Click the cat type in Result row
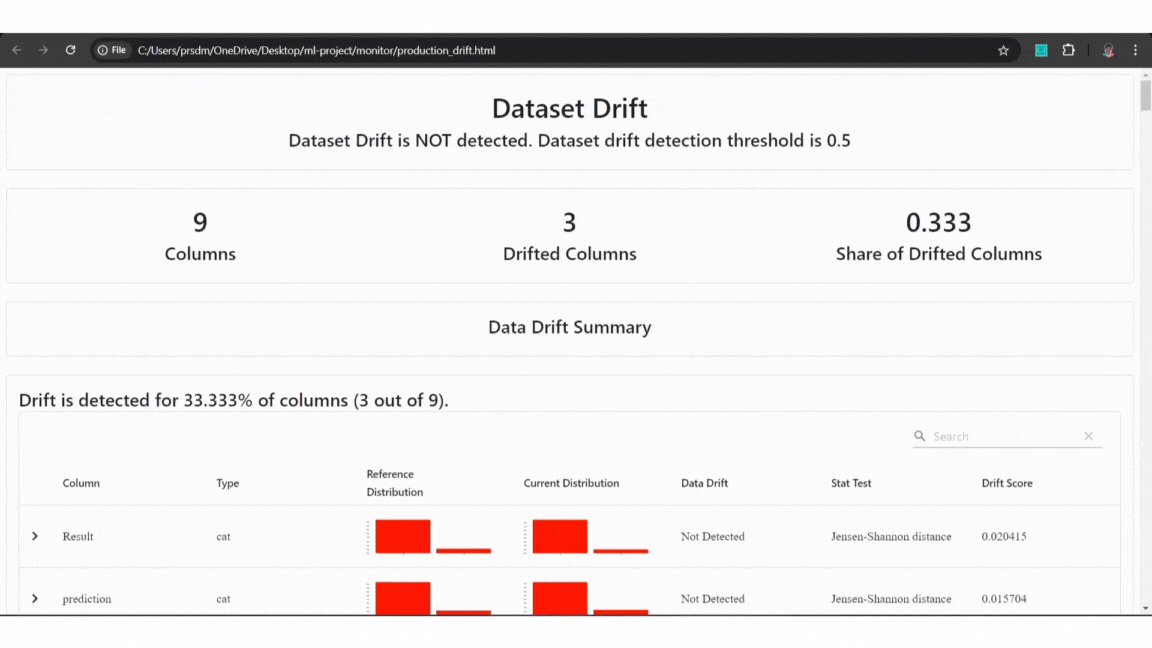Screen dimensions: 1152x648 point(223,536)
